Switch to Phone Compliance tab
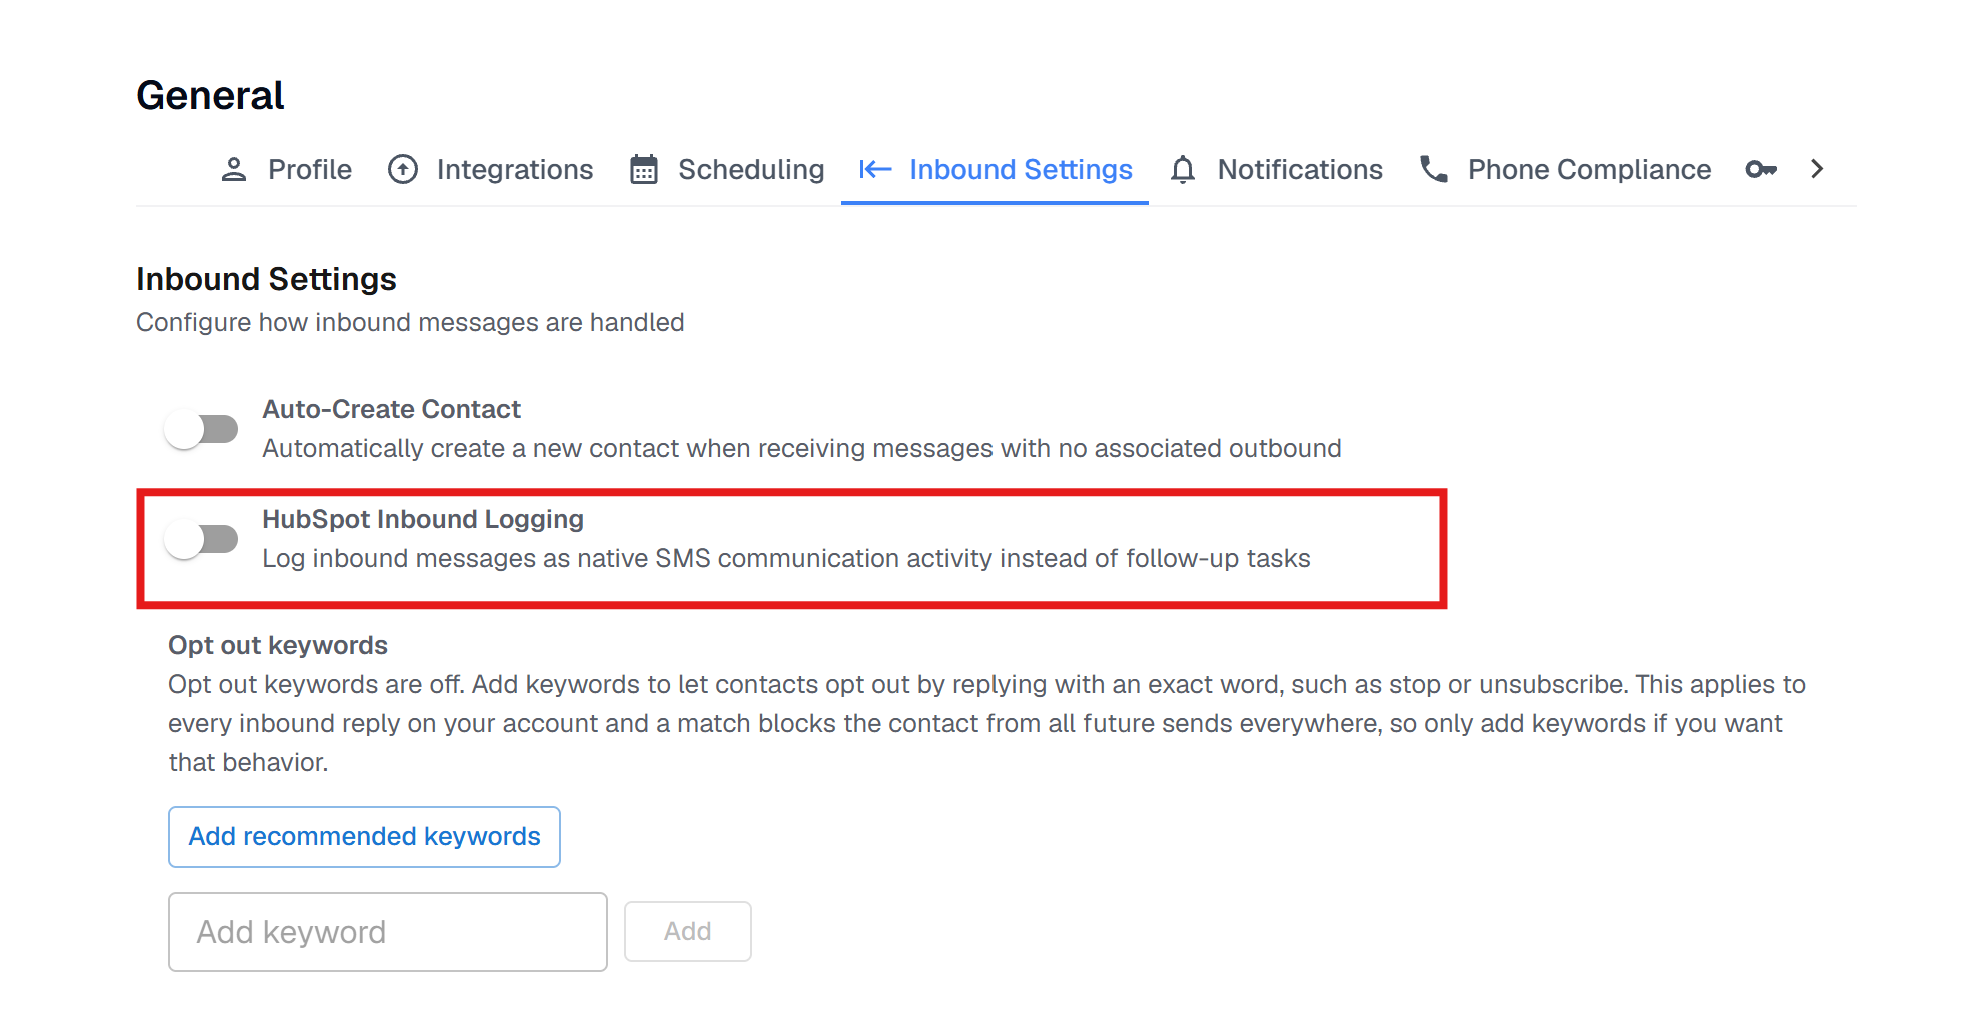The height and width of the screenshot is (1016, 1978). (x=1565, y=169)
